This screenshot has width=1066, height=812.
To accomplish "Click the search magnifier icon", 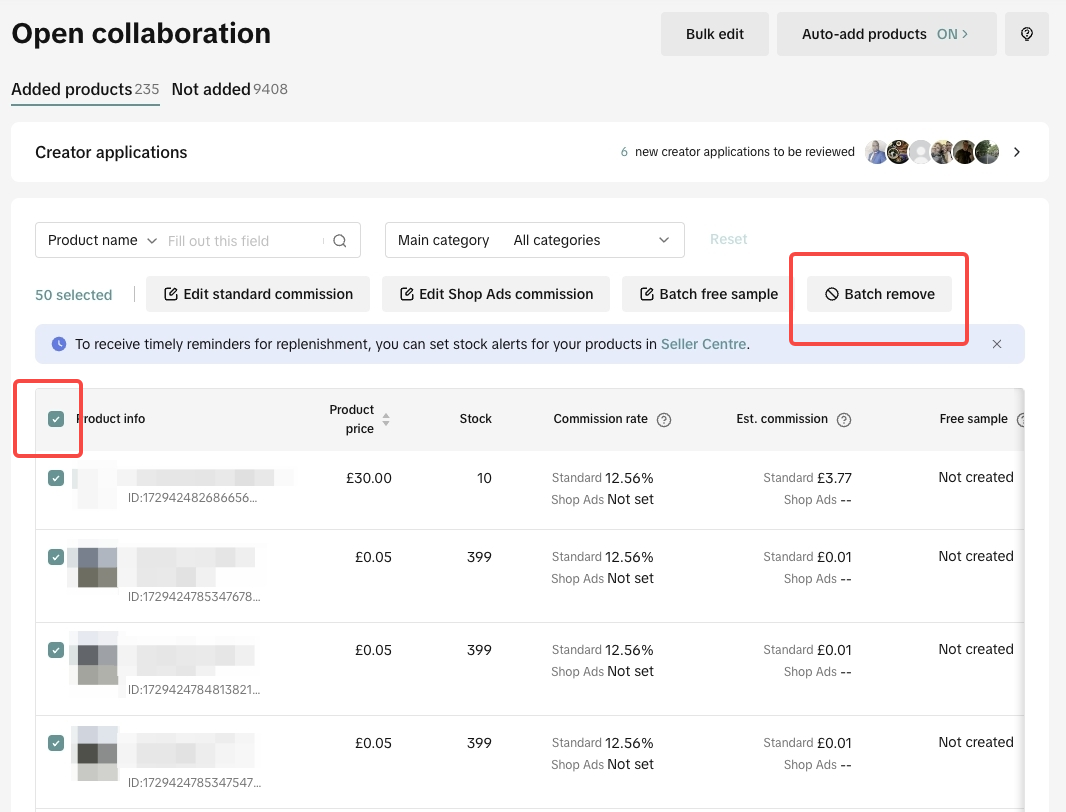I will (340, 241).
